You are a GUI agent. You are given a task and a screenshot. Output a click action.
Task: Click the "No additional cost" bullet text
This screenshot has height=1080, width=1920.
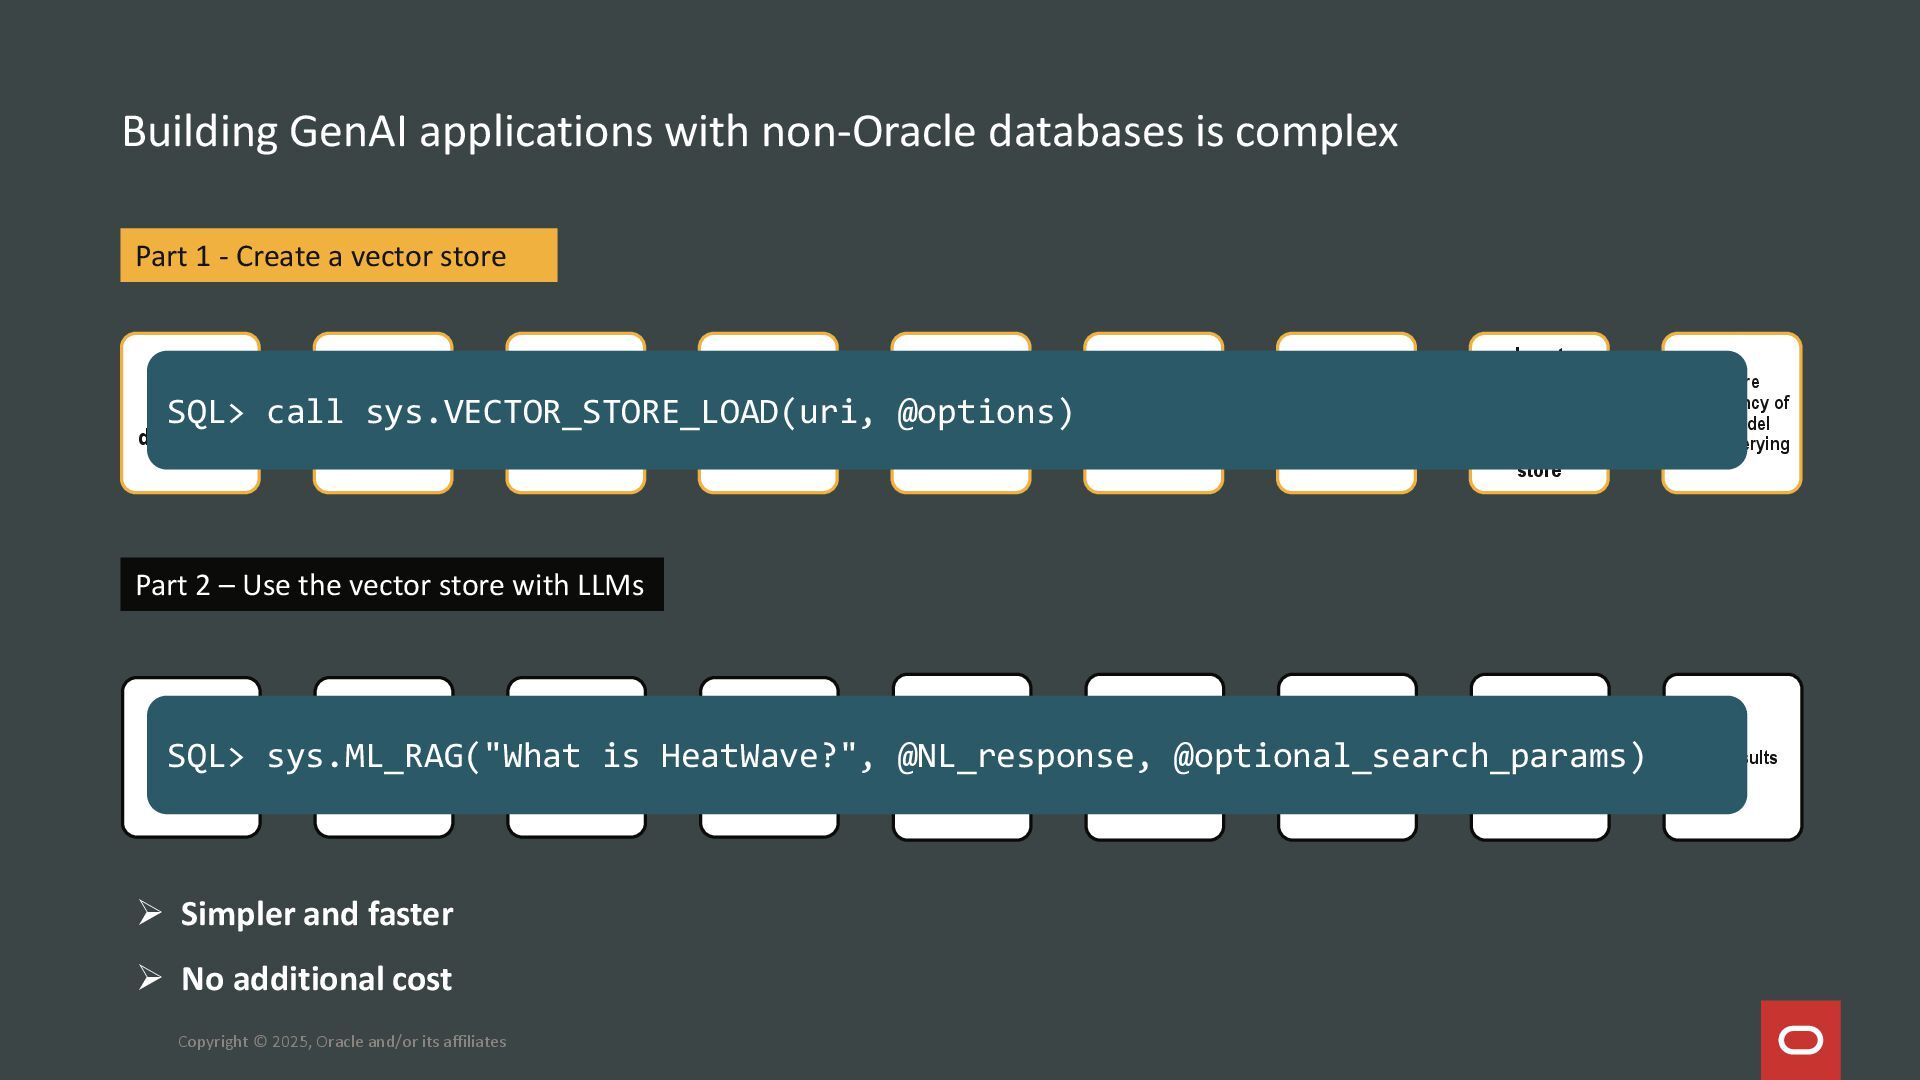(316, 979)
